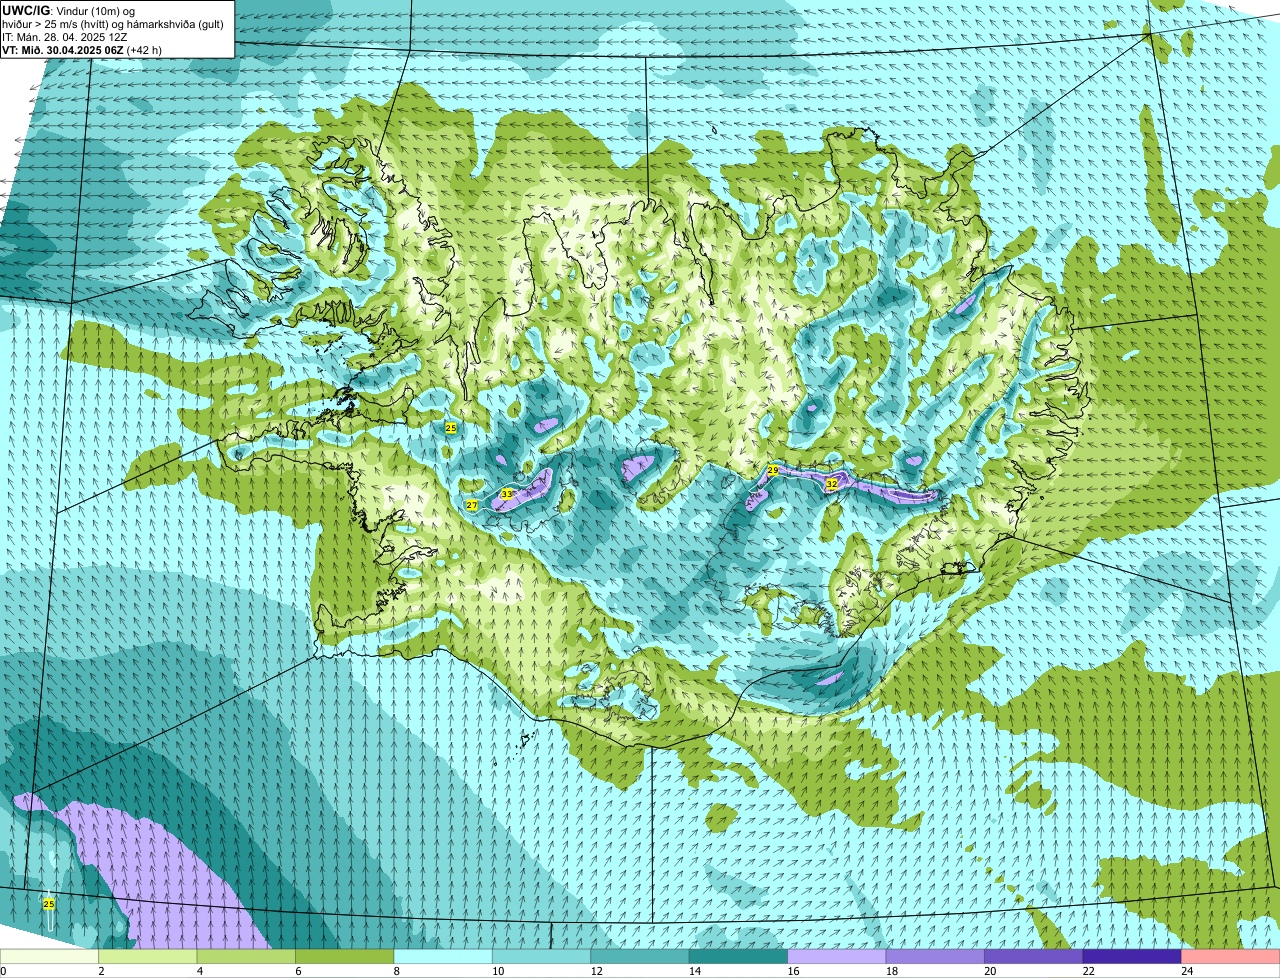1280x978 pixels.
Task: Click the 20–22 m/s violet legend swatch
Action: coord(1034,957)
